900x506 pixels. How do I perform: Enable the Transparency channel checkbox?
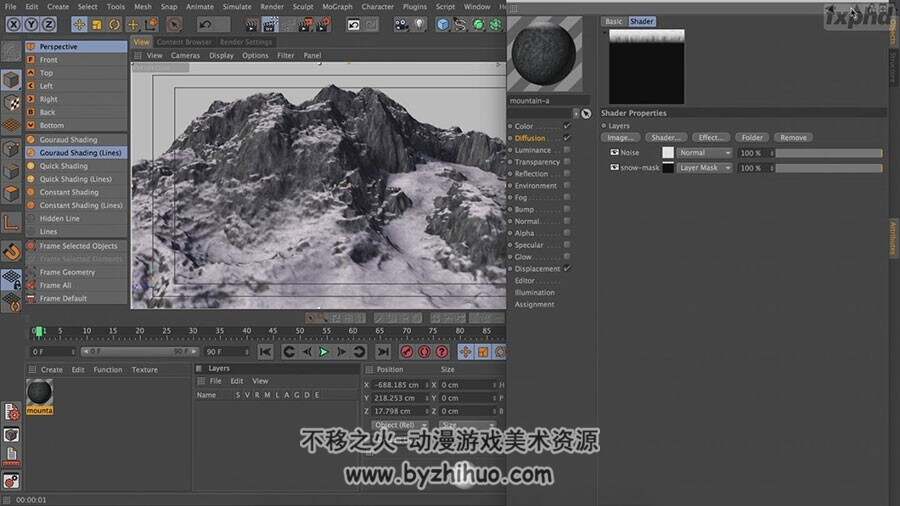[x=567, y=162]
